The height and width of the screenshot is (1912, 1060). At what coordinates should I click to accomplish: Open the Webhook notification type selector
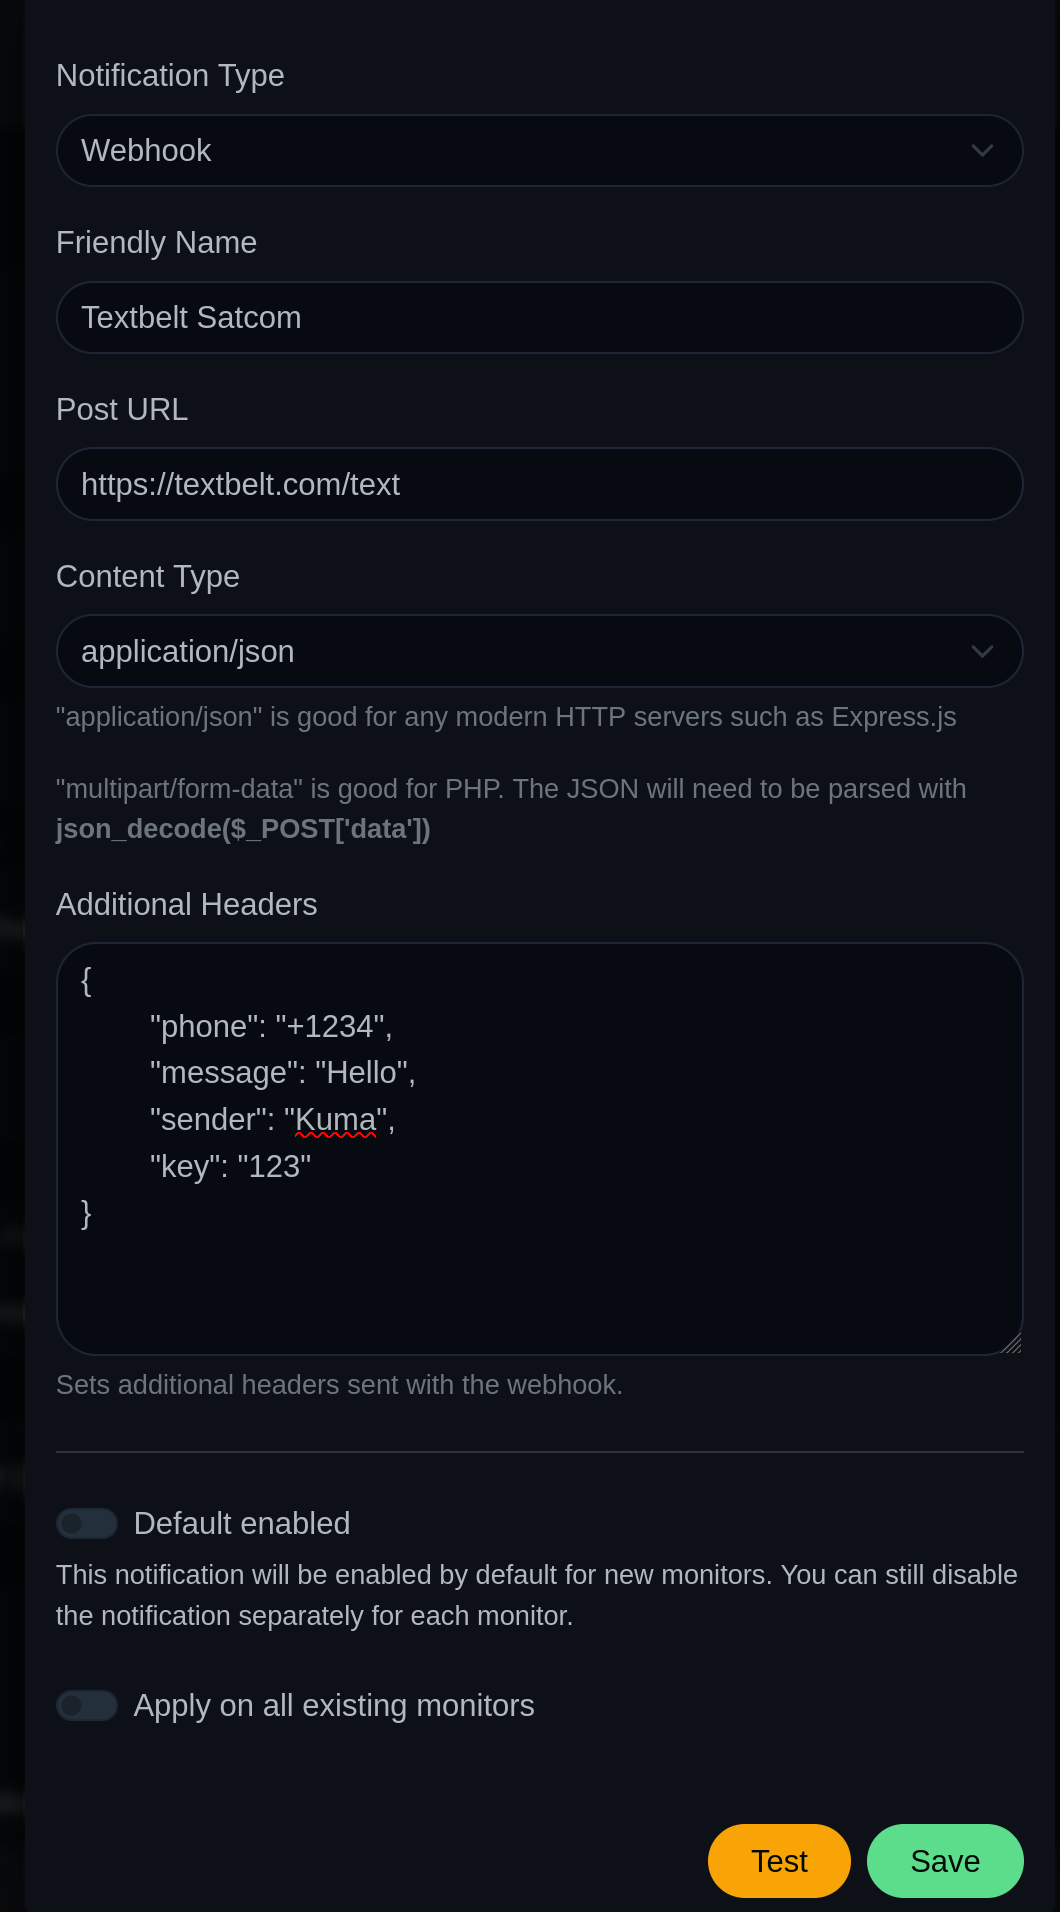(540, 150)
